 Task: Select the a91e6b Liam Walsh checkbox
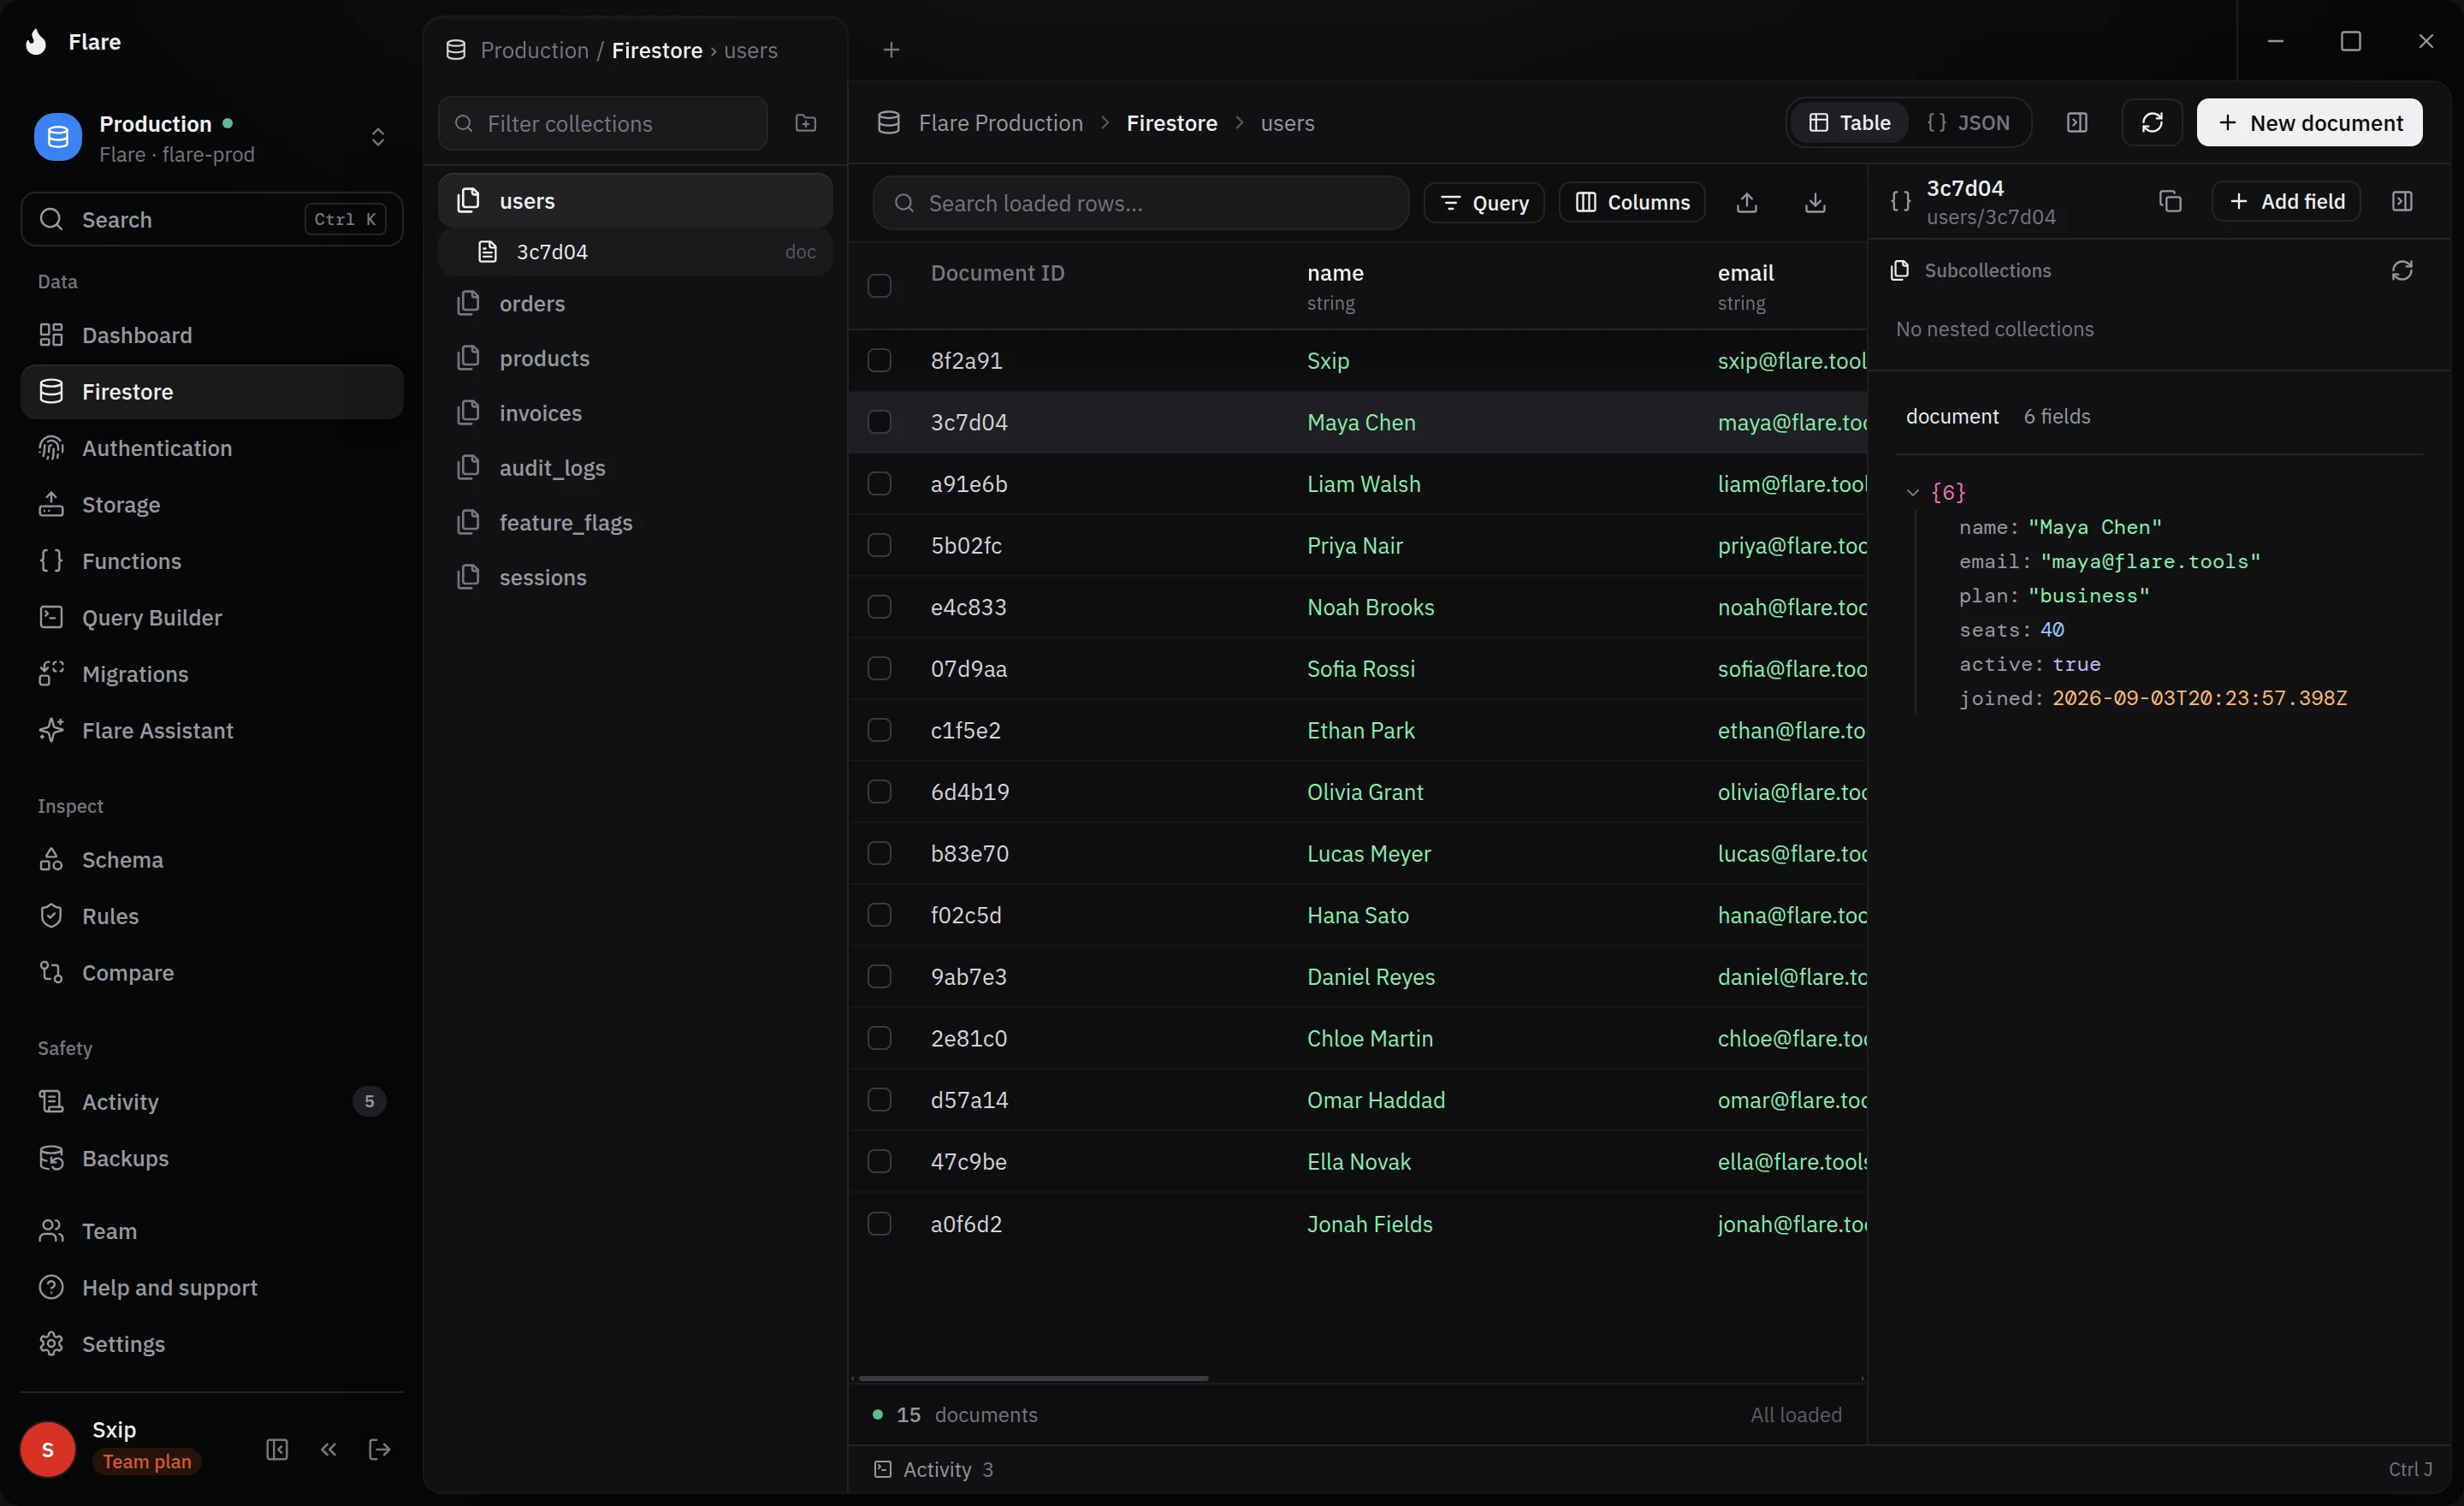[879, 484]
